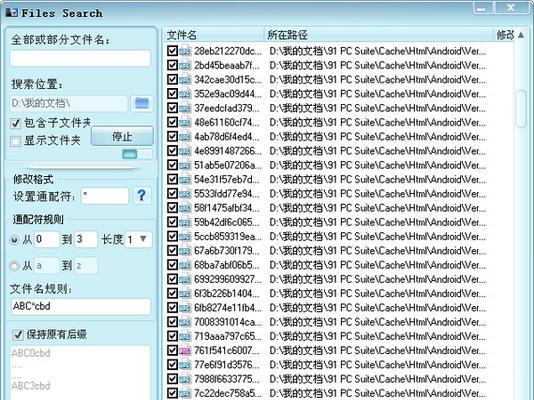Viewport: 534px width, 400px height.
Task: Click the file name rule field with ABC*cbd
Action: [x=80, y=306]
